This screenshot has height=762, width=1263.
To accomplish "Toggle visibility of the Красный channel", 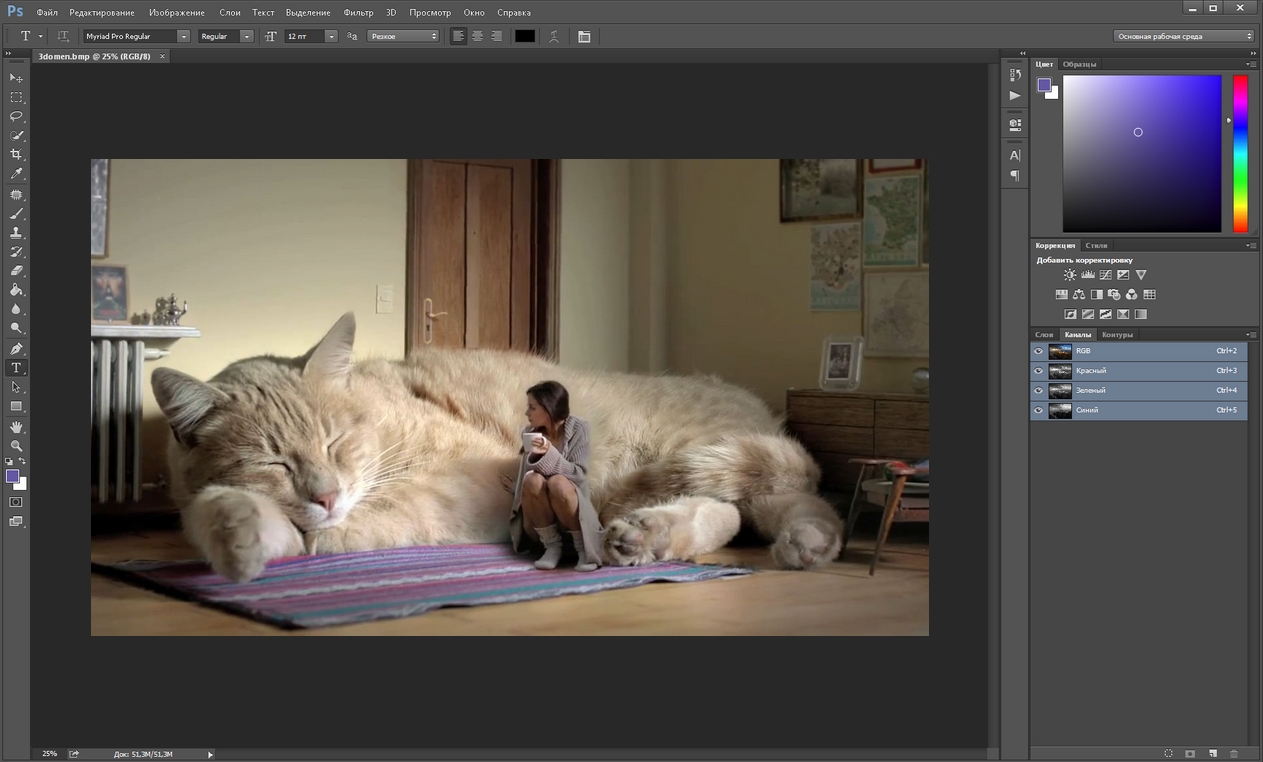I will tap(1038, 371).
